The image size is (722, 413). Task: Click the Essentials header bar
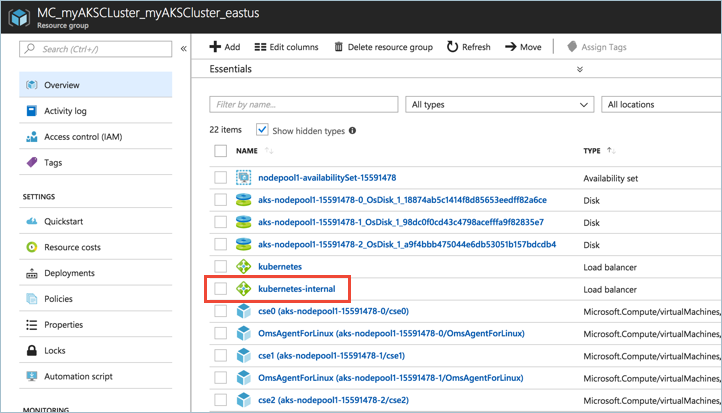coord(456,69)
